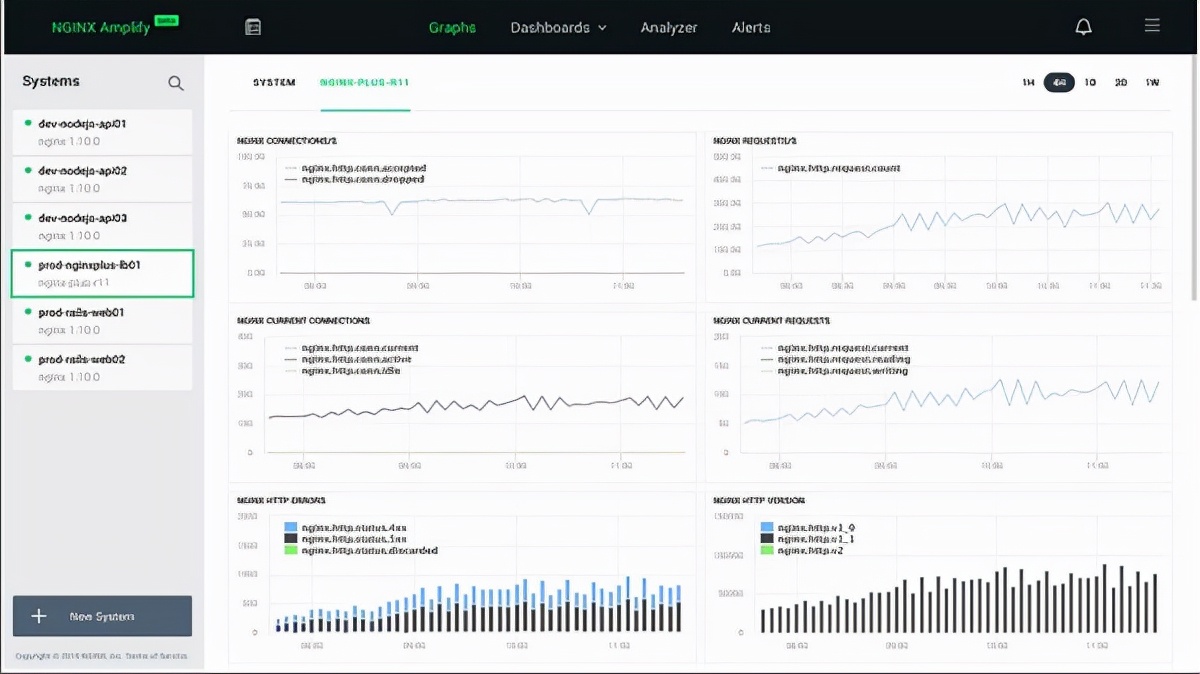The height and width of the screenshot is (674, 1200).
Task: Click status dot of prod-rails-web02
Action: pos(28,359)
